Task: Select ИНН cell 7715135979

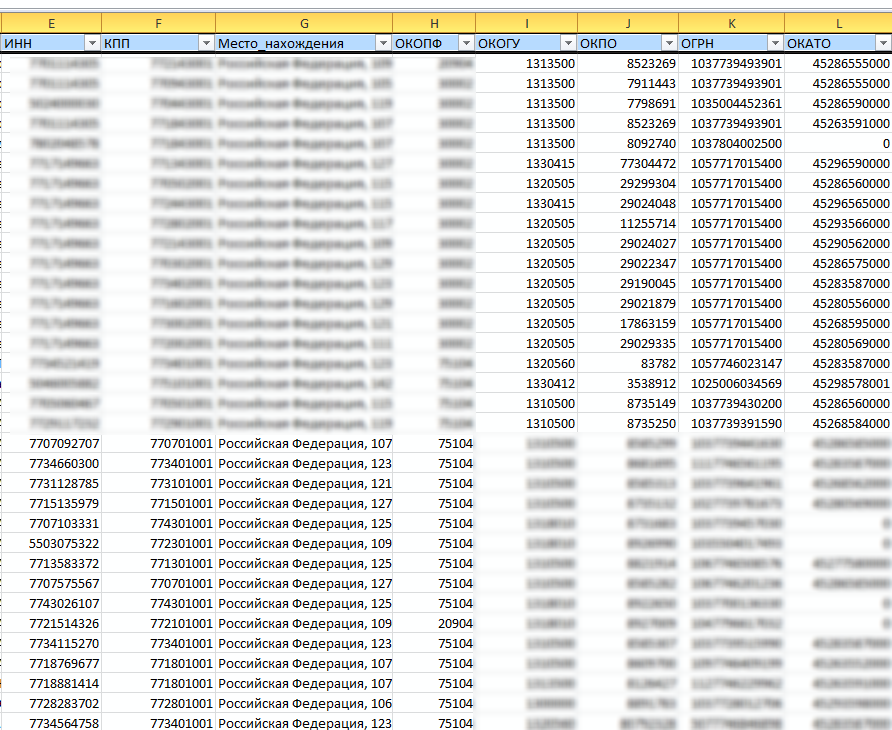Action: click(x=51, y=504)
